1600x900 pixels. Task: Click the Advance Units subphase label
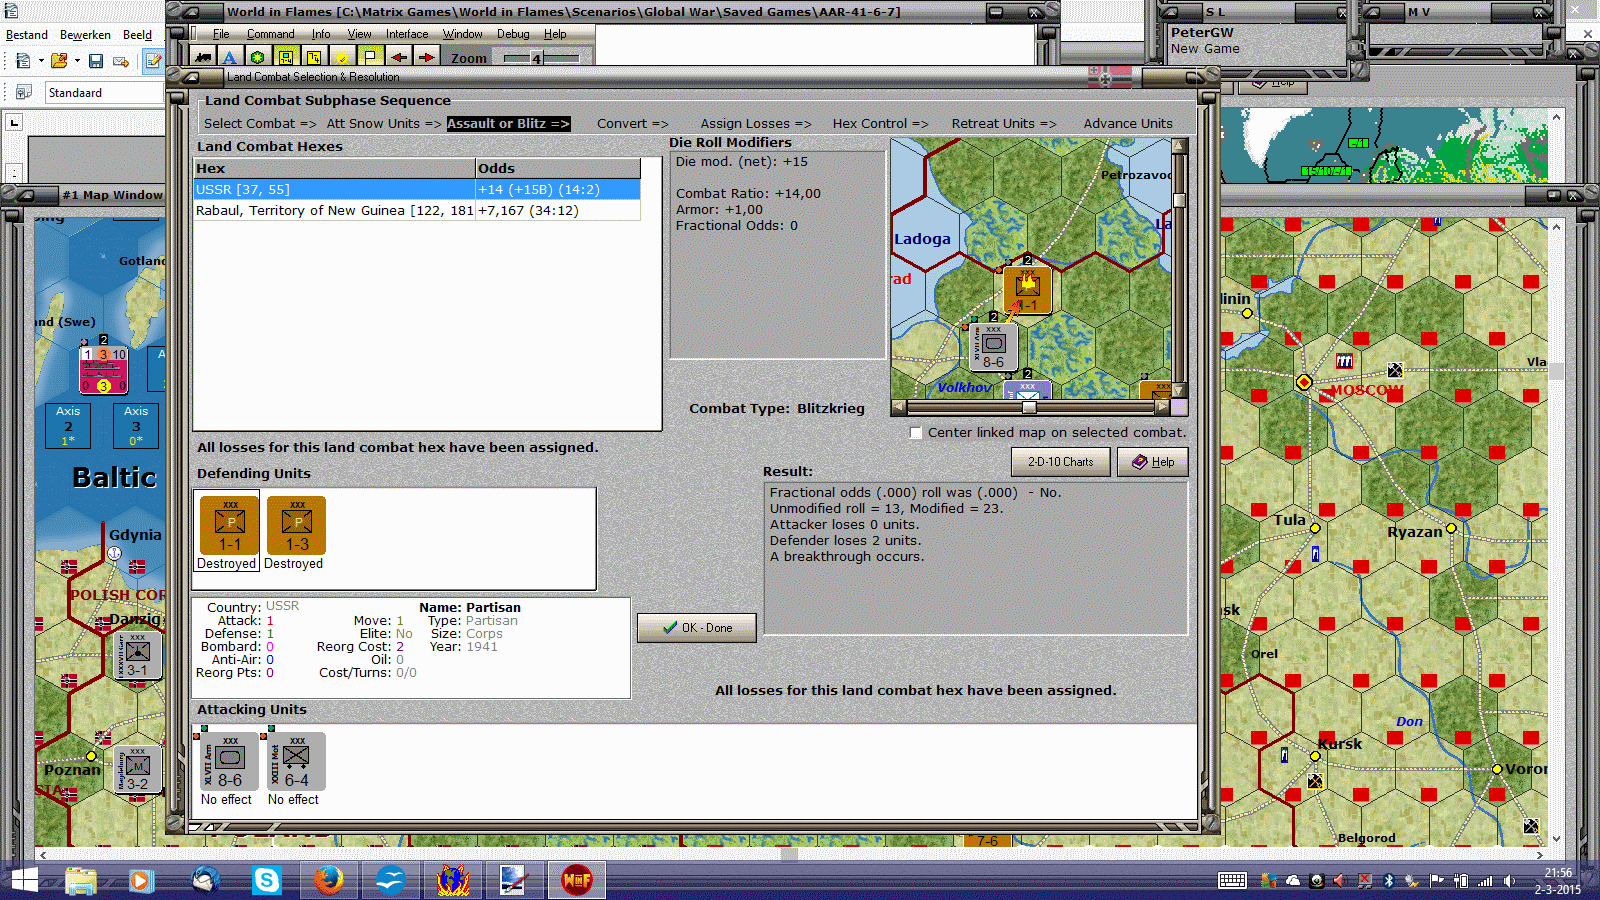click(x=1128, y=124)
